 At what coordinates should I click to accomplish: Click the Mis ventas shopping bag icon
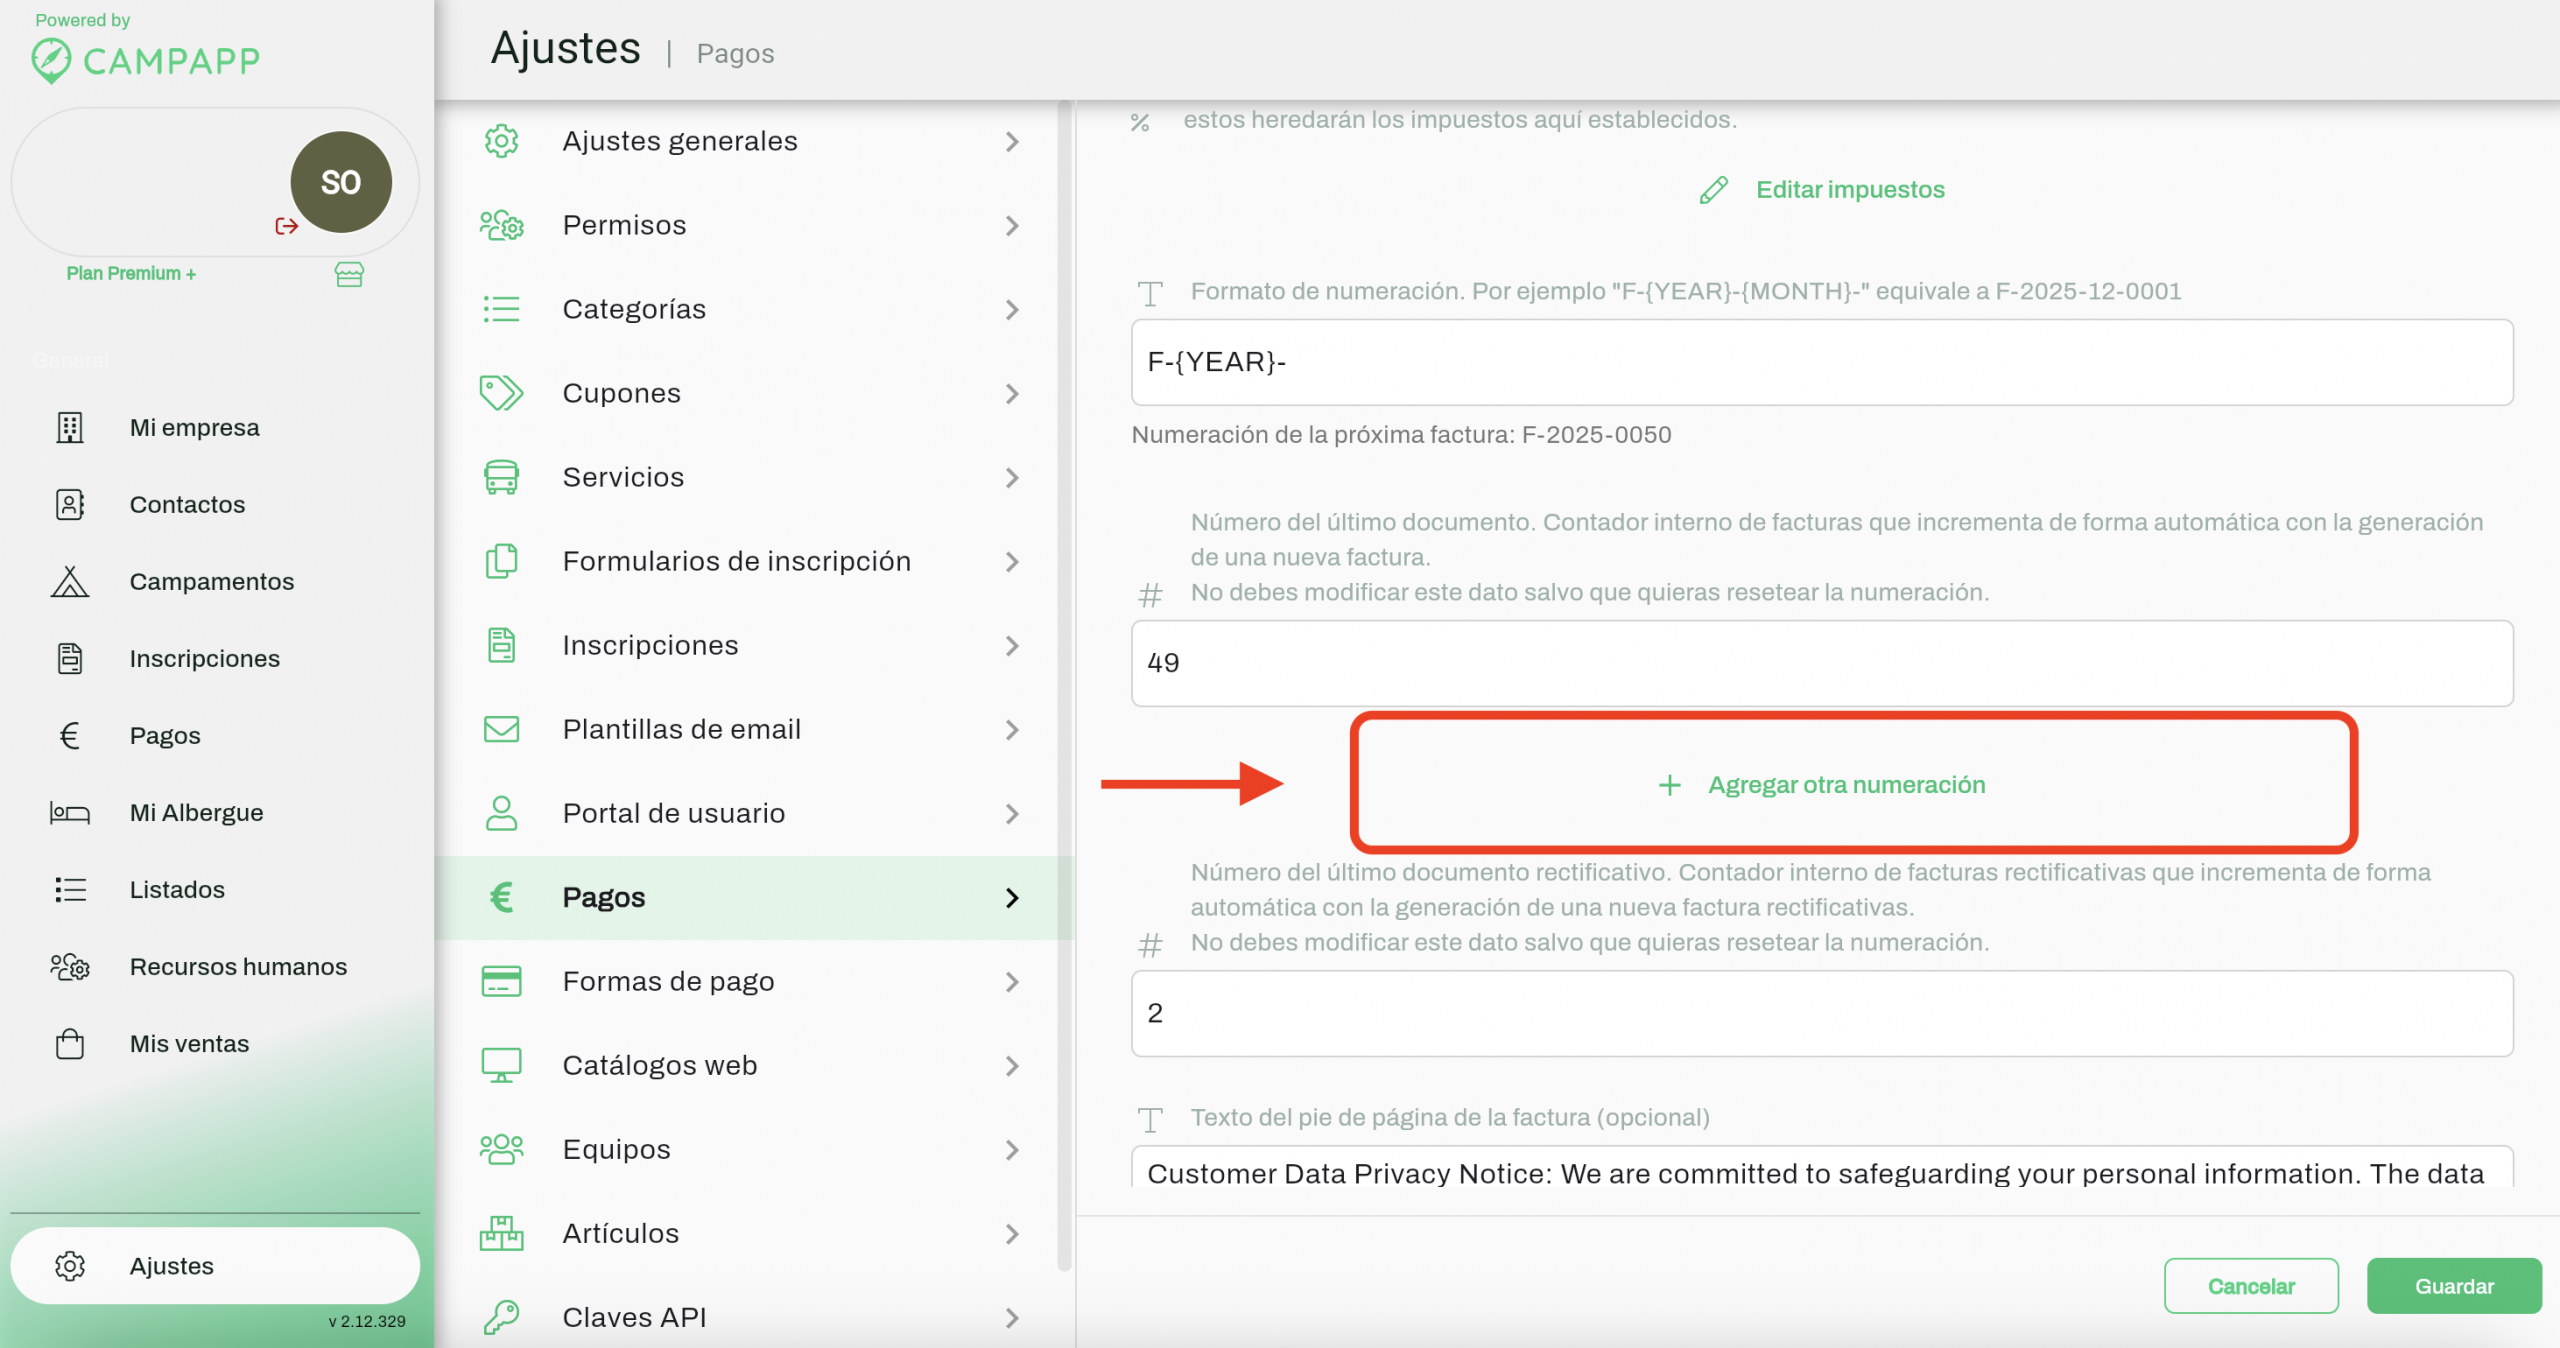[x=70, y=1044]
